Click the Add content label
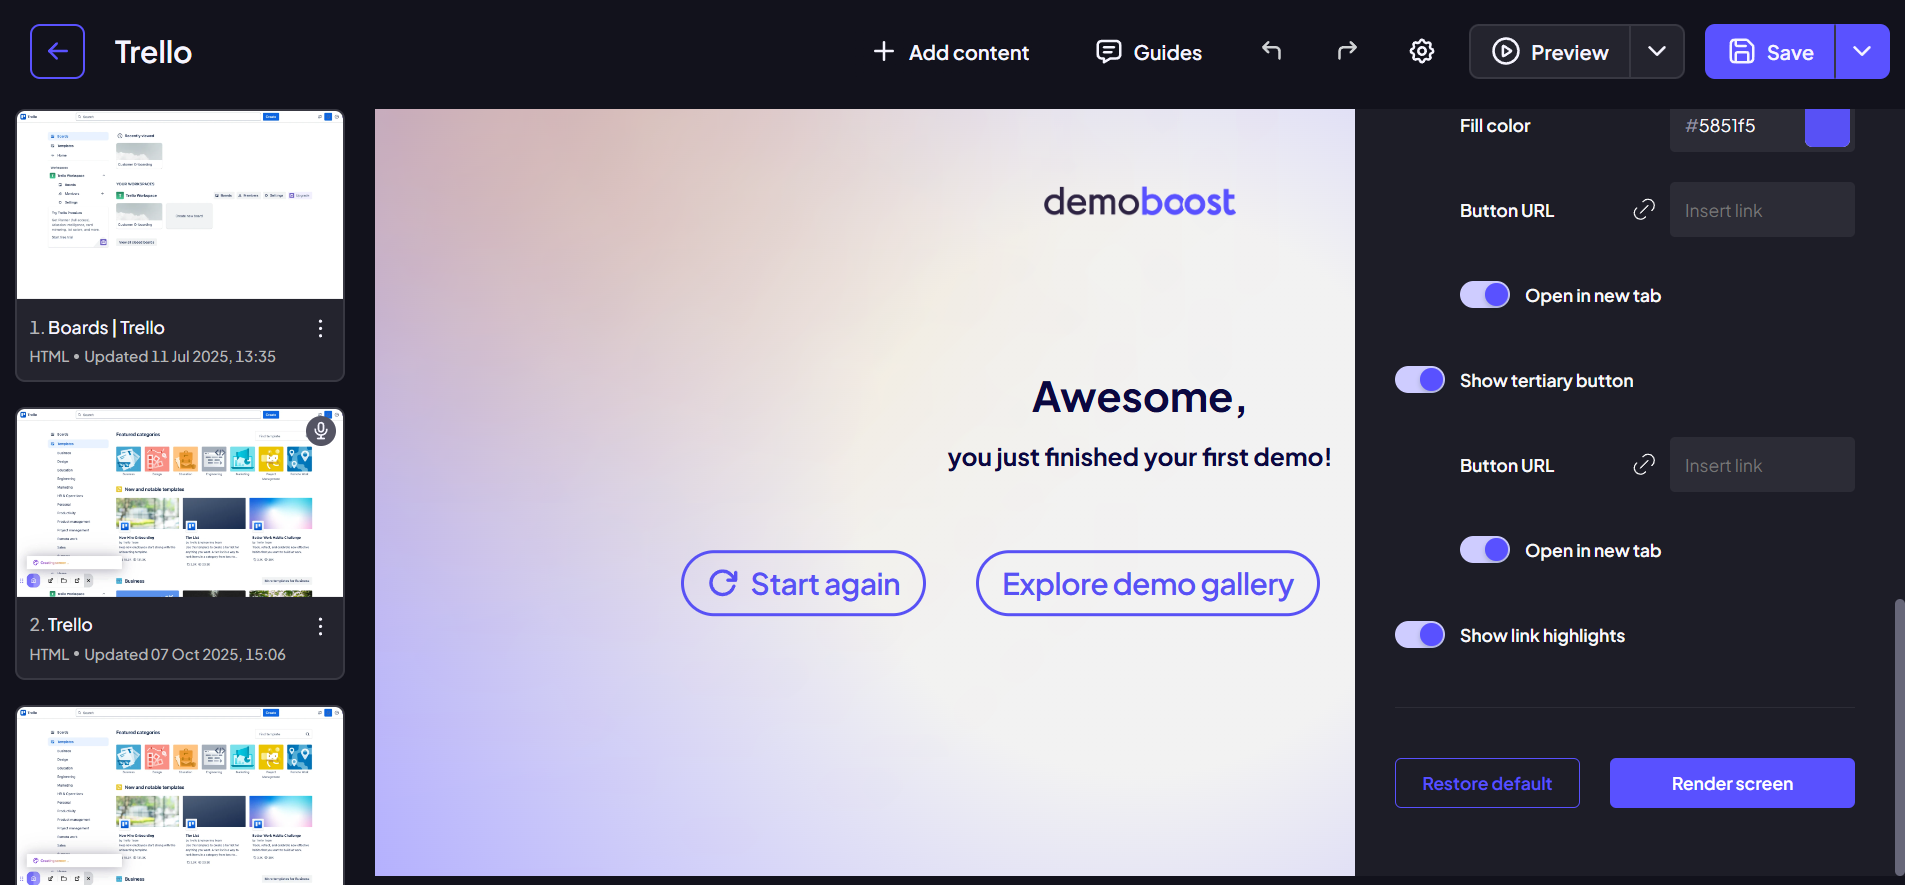Screen dimensions: 1905x885 pyautogui.click(x=969, y=52)
